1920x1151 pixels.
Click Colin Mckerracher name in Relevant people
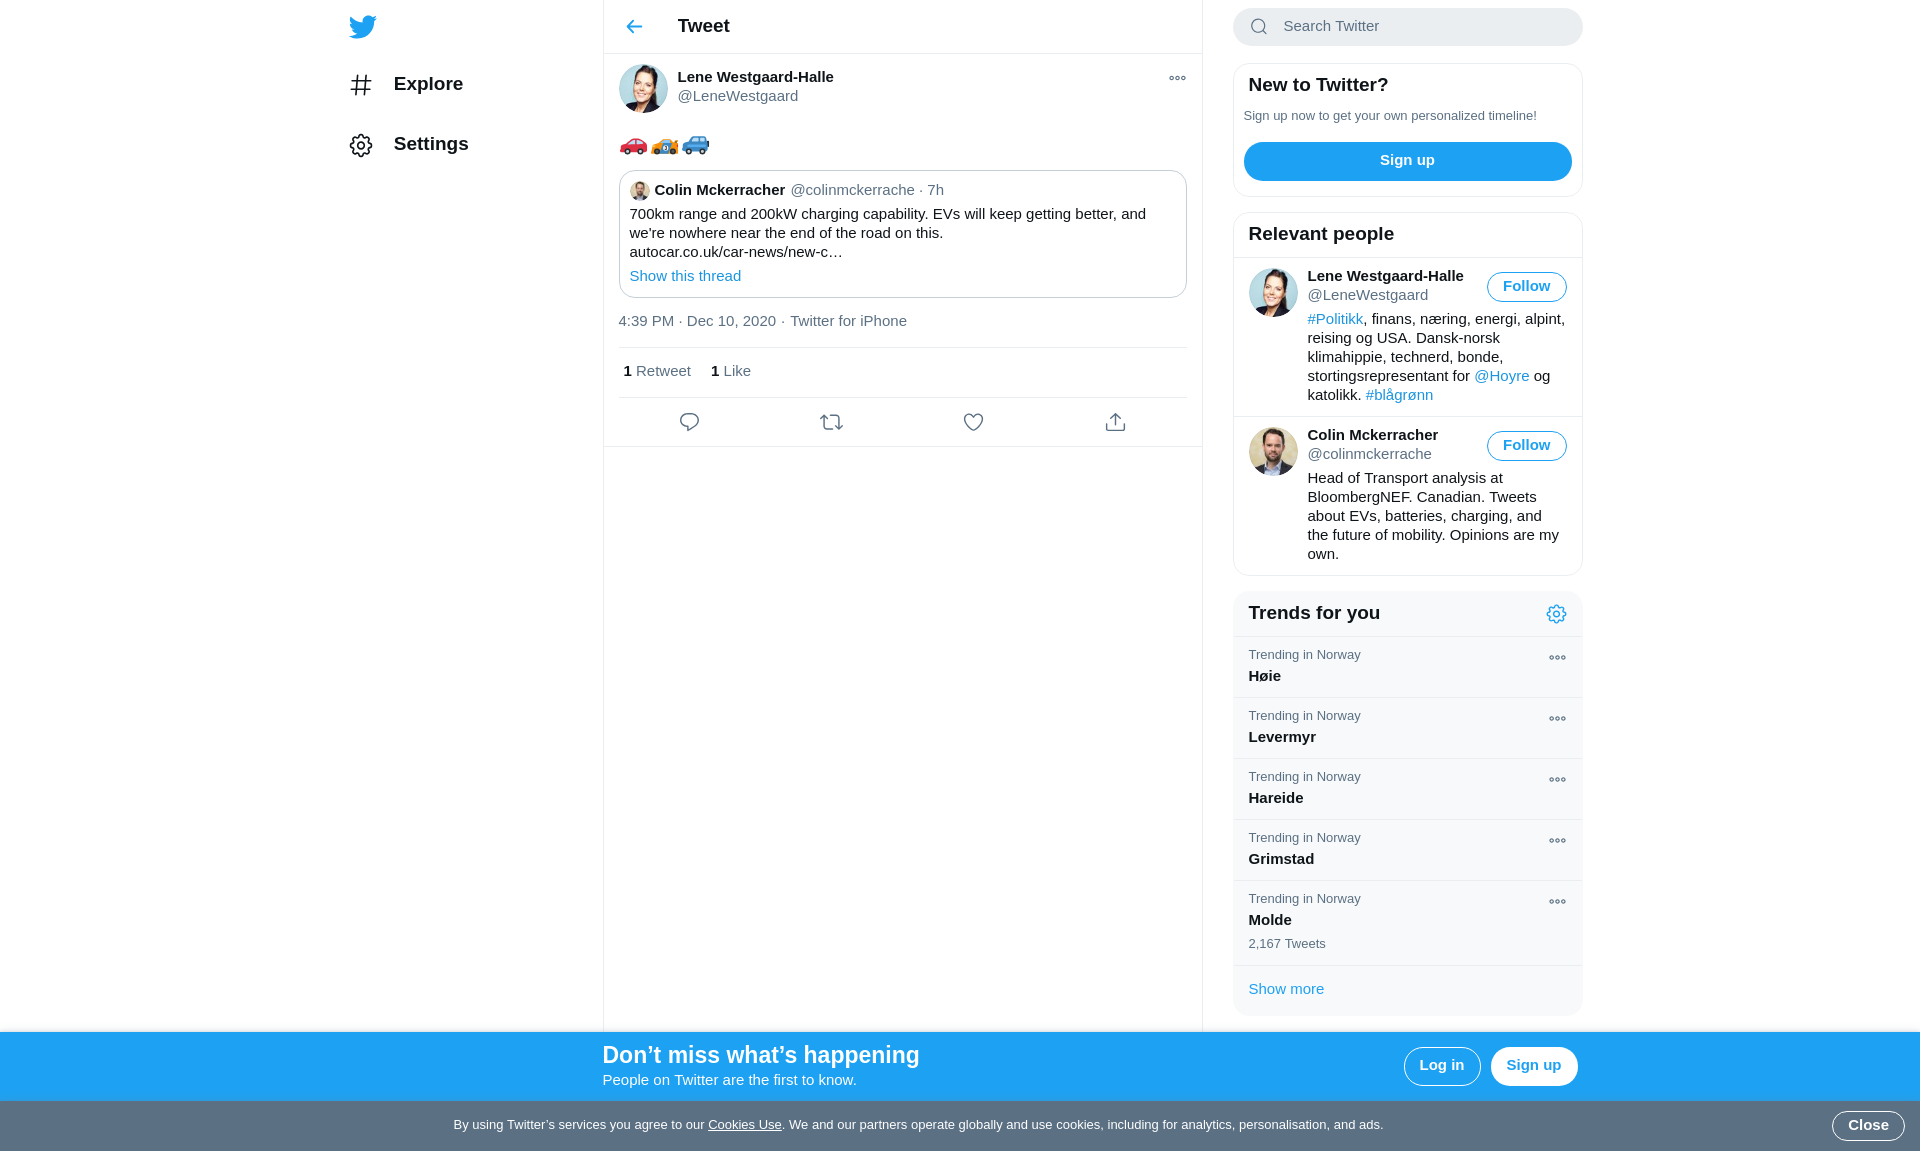(x=1372, y=435)
